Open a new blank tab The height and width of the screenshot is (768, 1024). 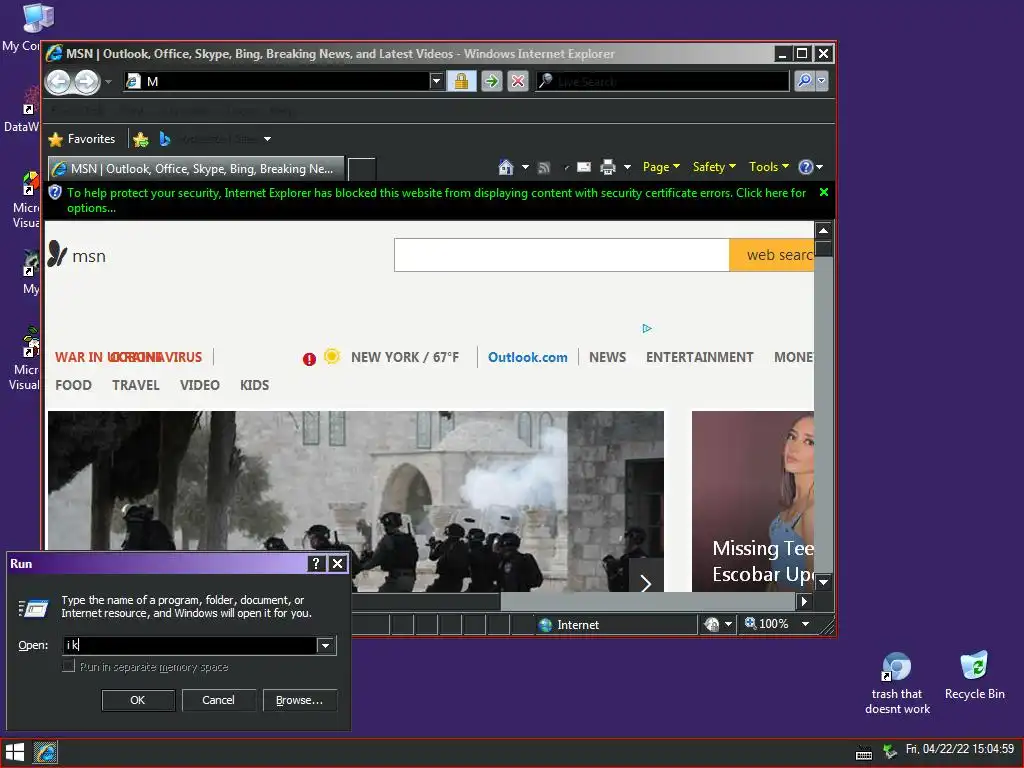point(362,169)
